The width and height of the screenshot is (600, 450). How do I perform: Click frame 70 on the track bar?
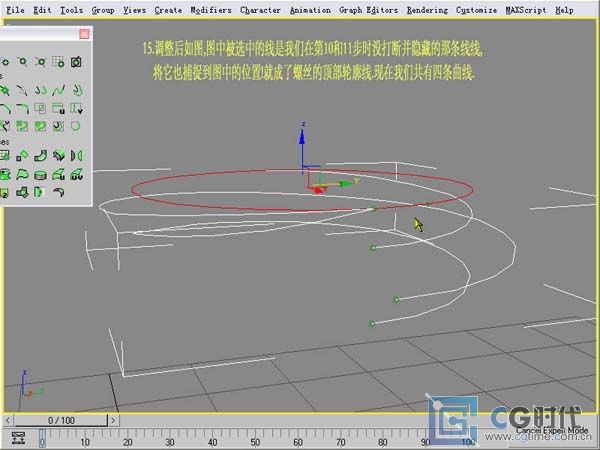340,442
